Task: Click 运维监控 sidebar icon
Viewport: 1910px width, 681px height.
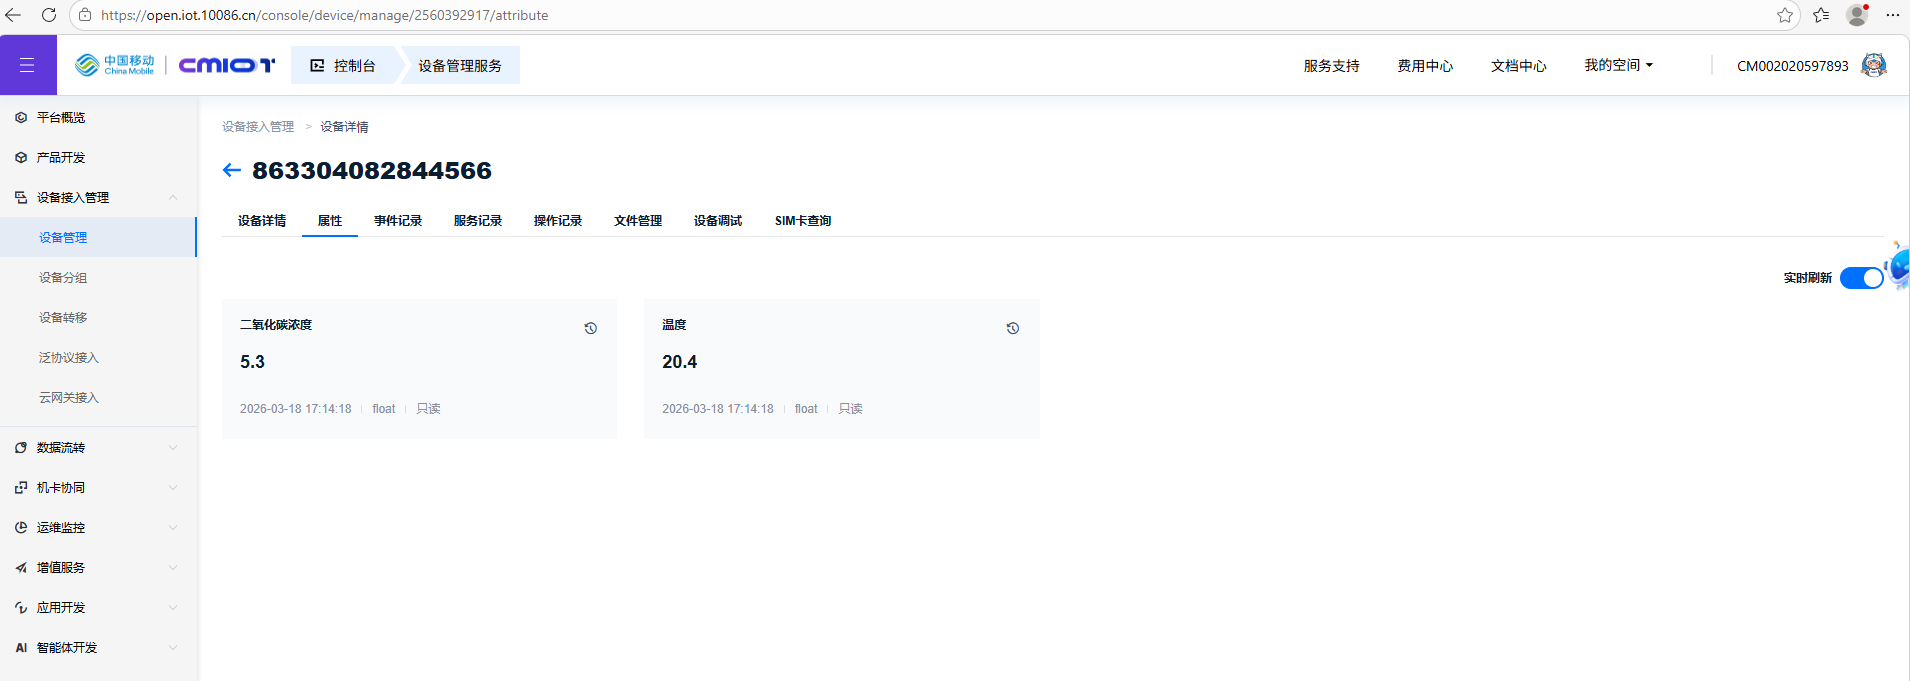Action: tap(21, 527)
